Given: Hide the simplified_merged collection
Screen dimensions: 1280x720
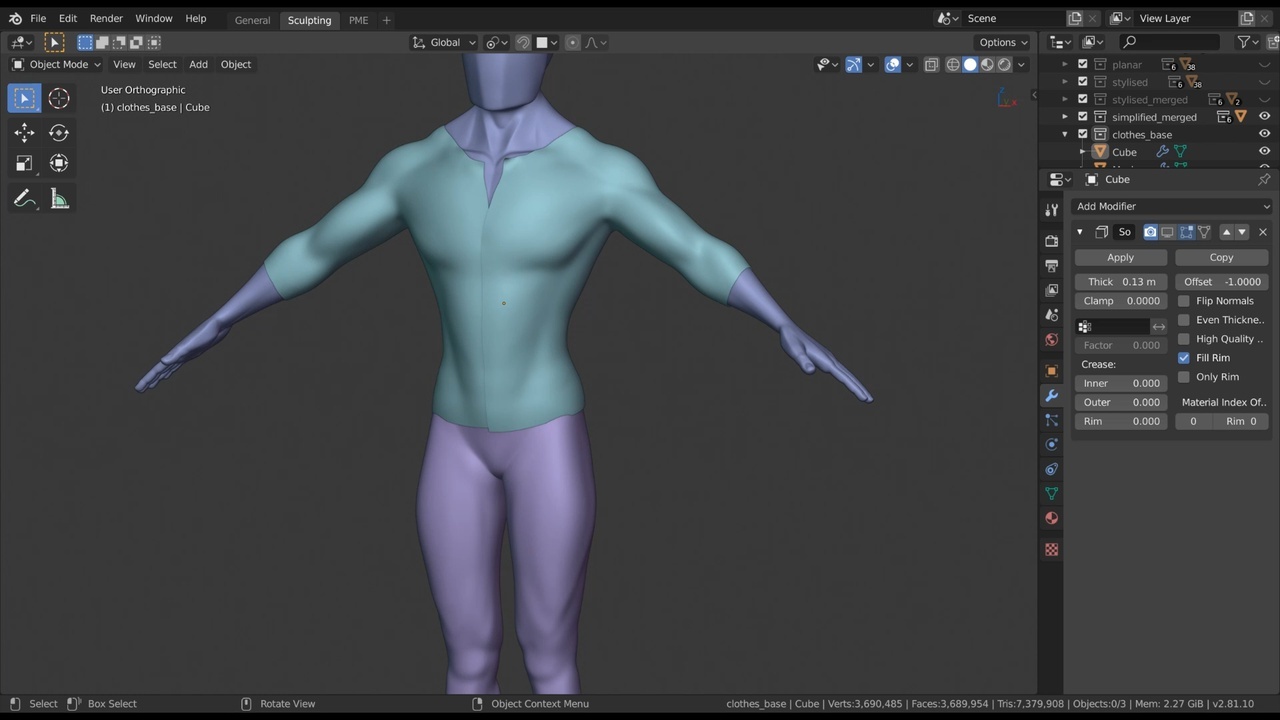Looking at the screenshot, I should [x=1264, y=117].
